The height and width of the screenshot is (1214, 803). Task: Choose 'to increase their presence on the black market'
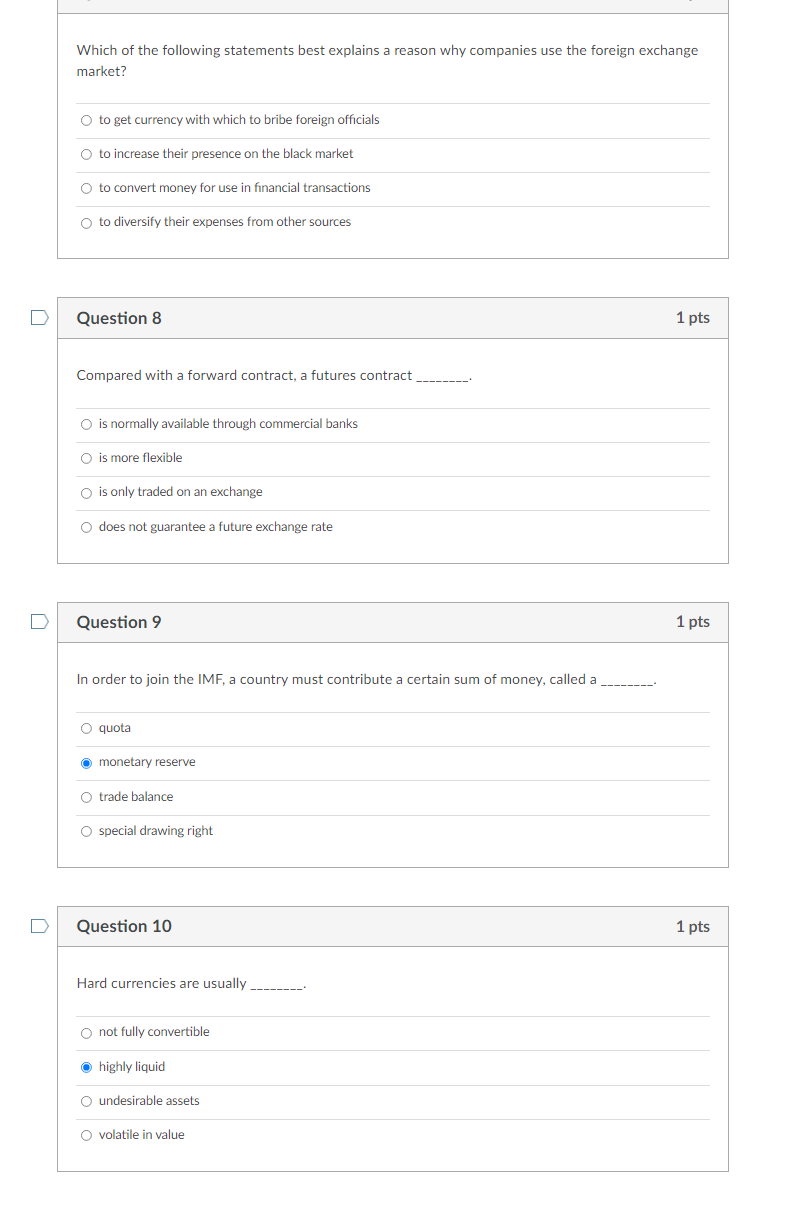click(87, 155)
